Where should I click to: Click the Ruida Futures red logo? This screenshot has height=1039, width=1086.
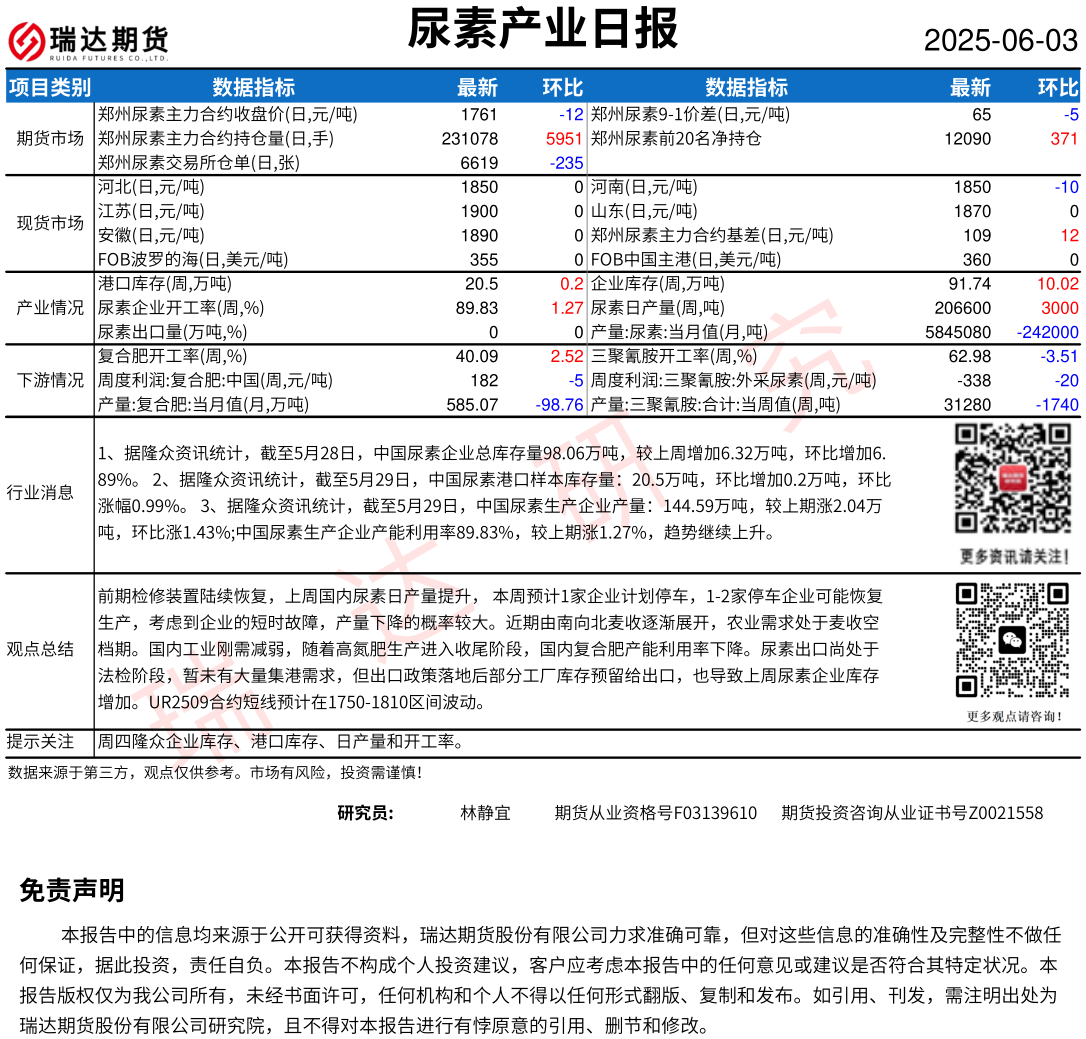[26, 41]
